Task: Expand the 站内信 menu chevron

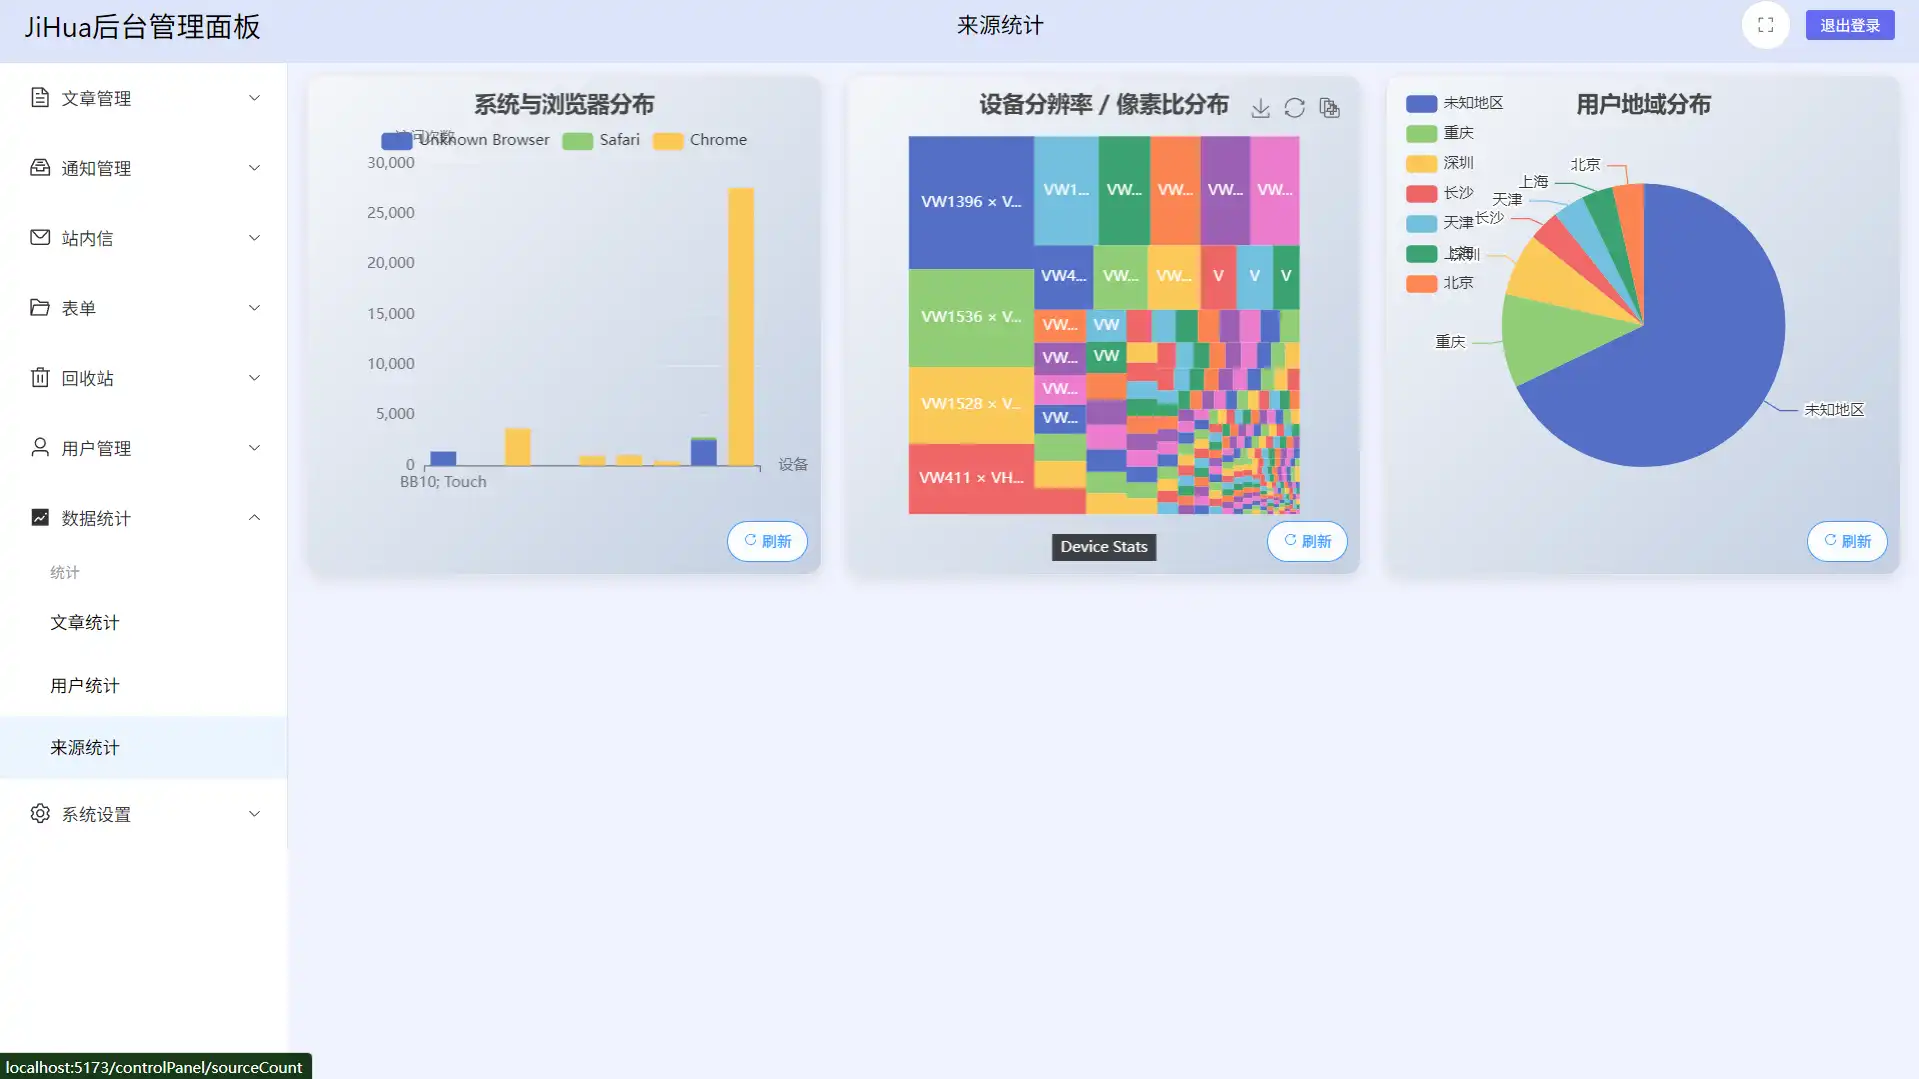Action: coord(254,238)
